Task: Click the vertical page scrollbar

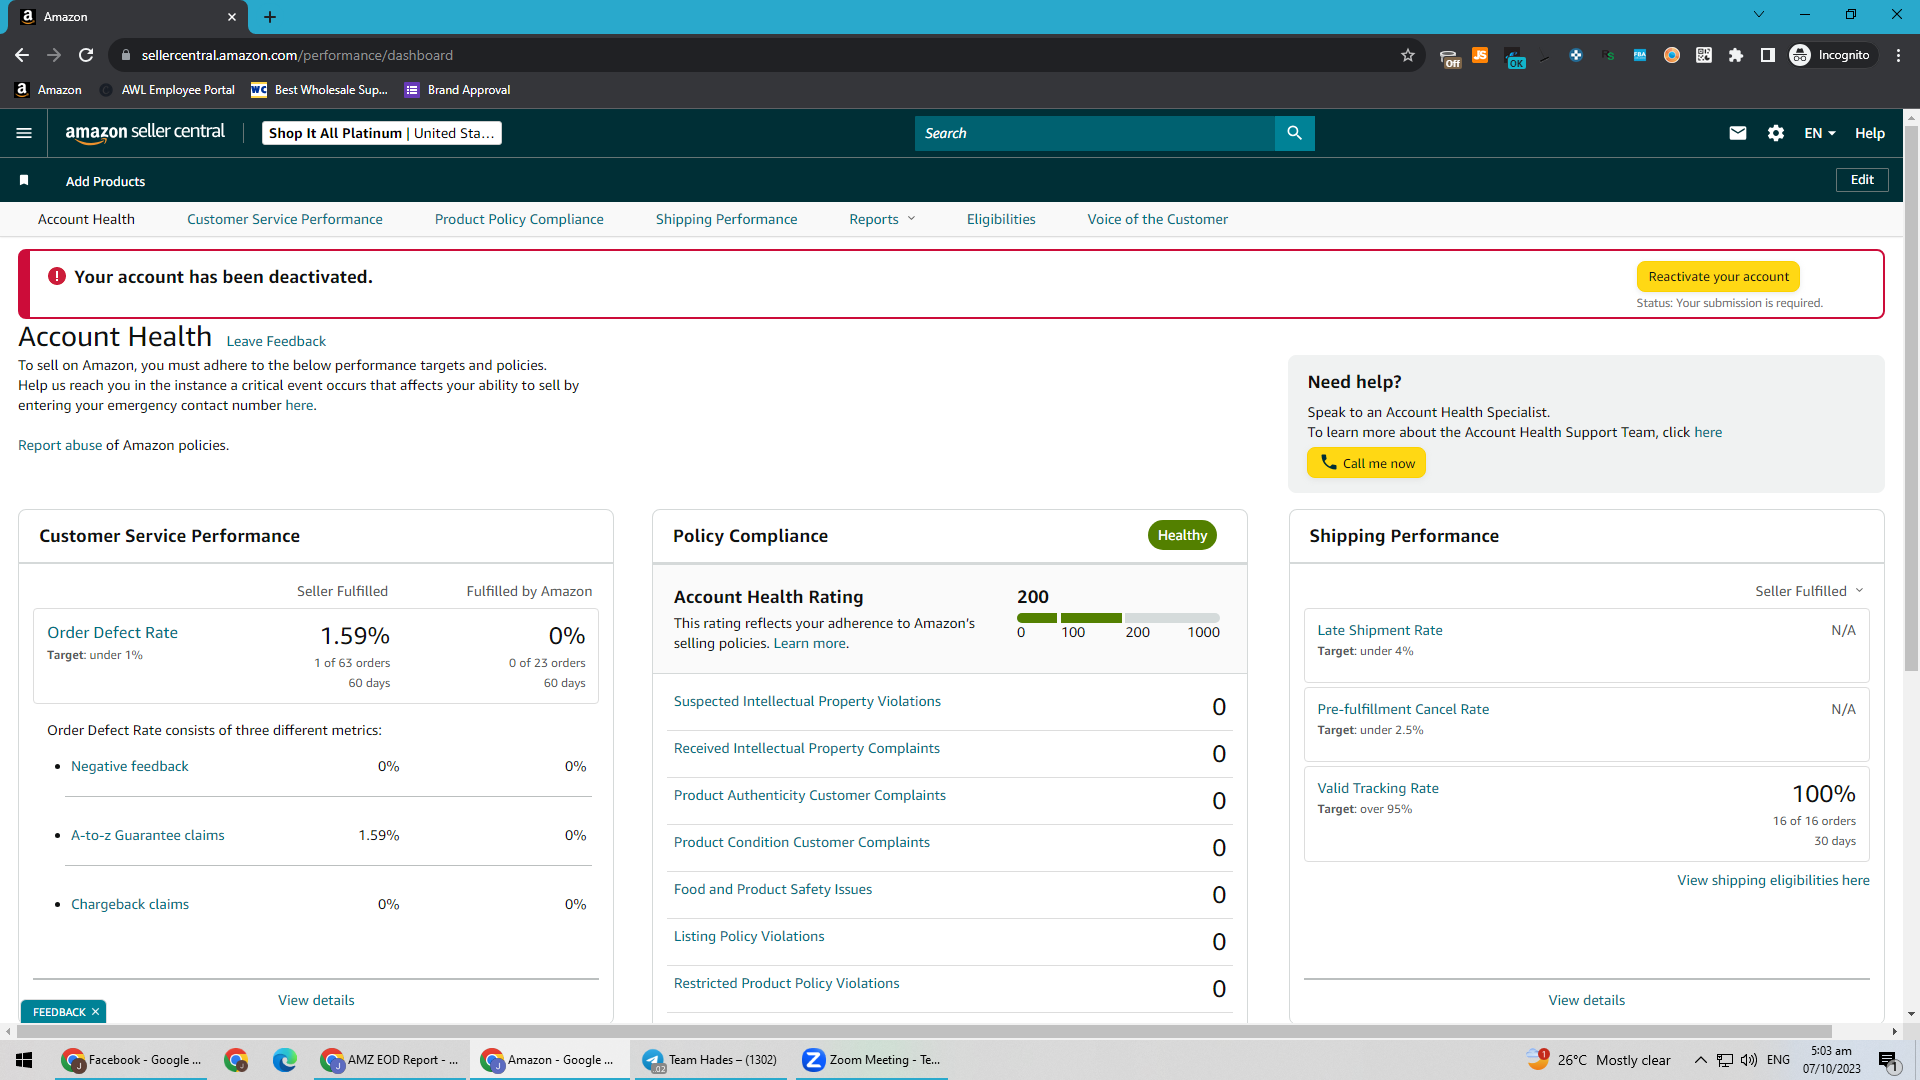Action: pos(1911,400)
